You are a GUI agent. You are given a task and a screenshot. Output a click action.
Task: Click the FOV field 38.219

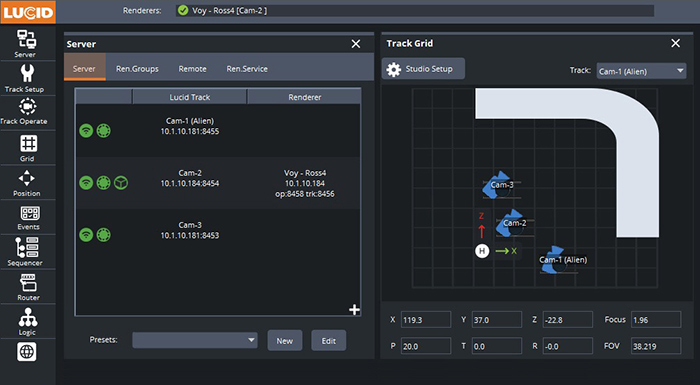pyautogui.click(x=656, y=346)
